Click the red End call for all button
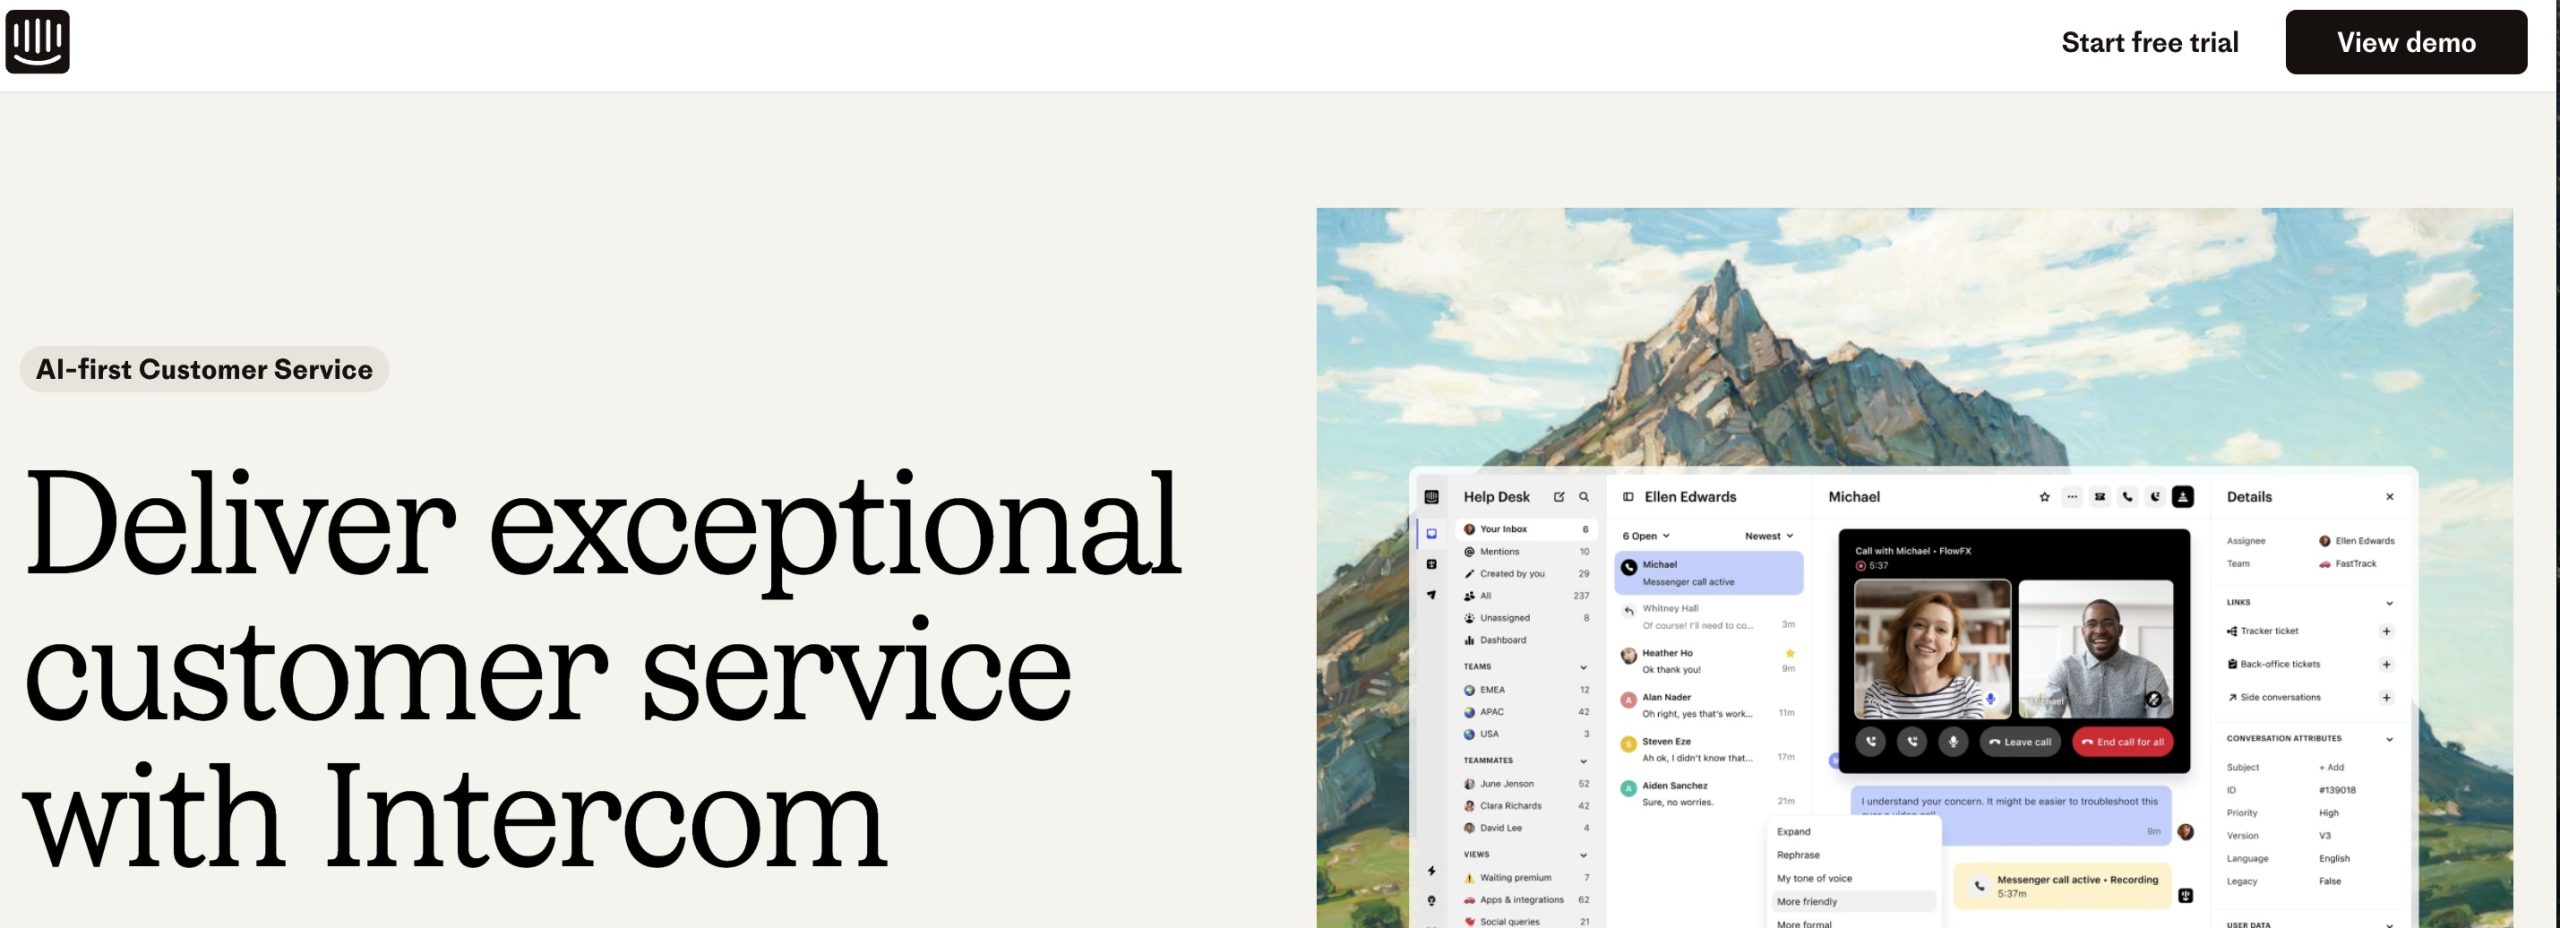Screen dimensions: 2560x928 2123,742
